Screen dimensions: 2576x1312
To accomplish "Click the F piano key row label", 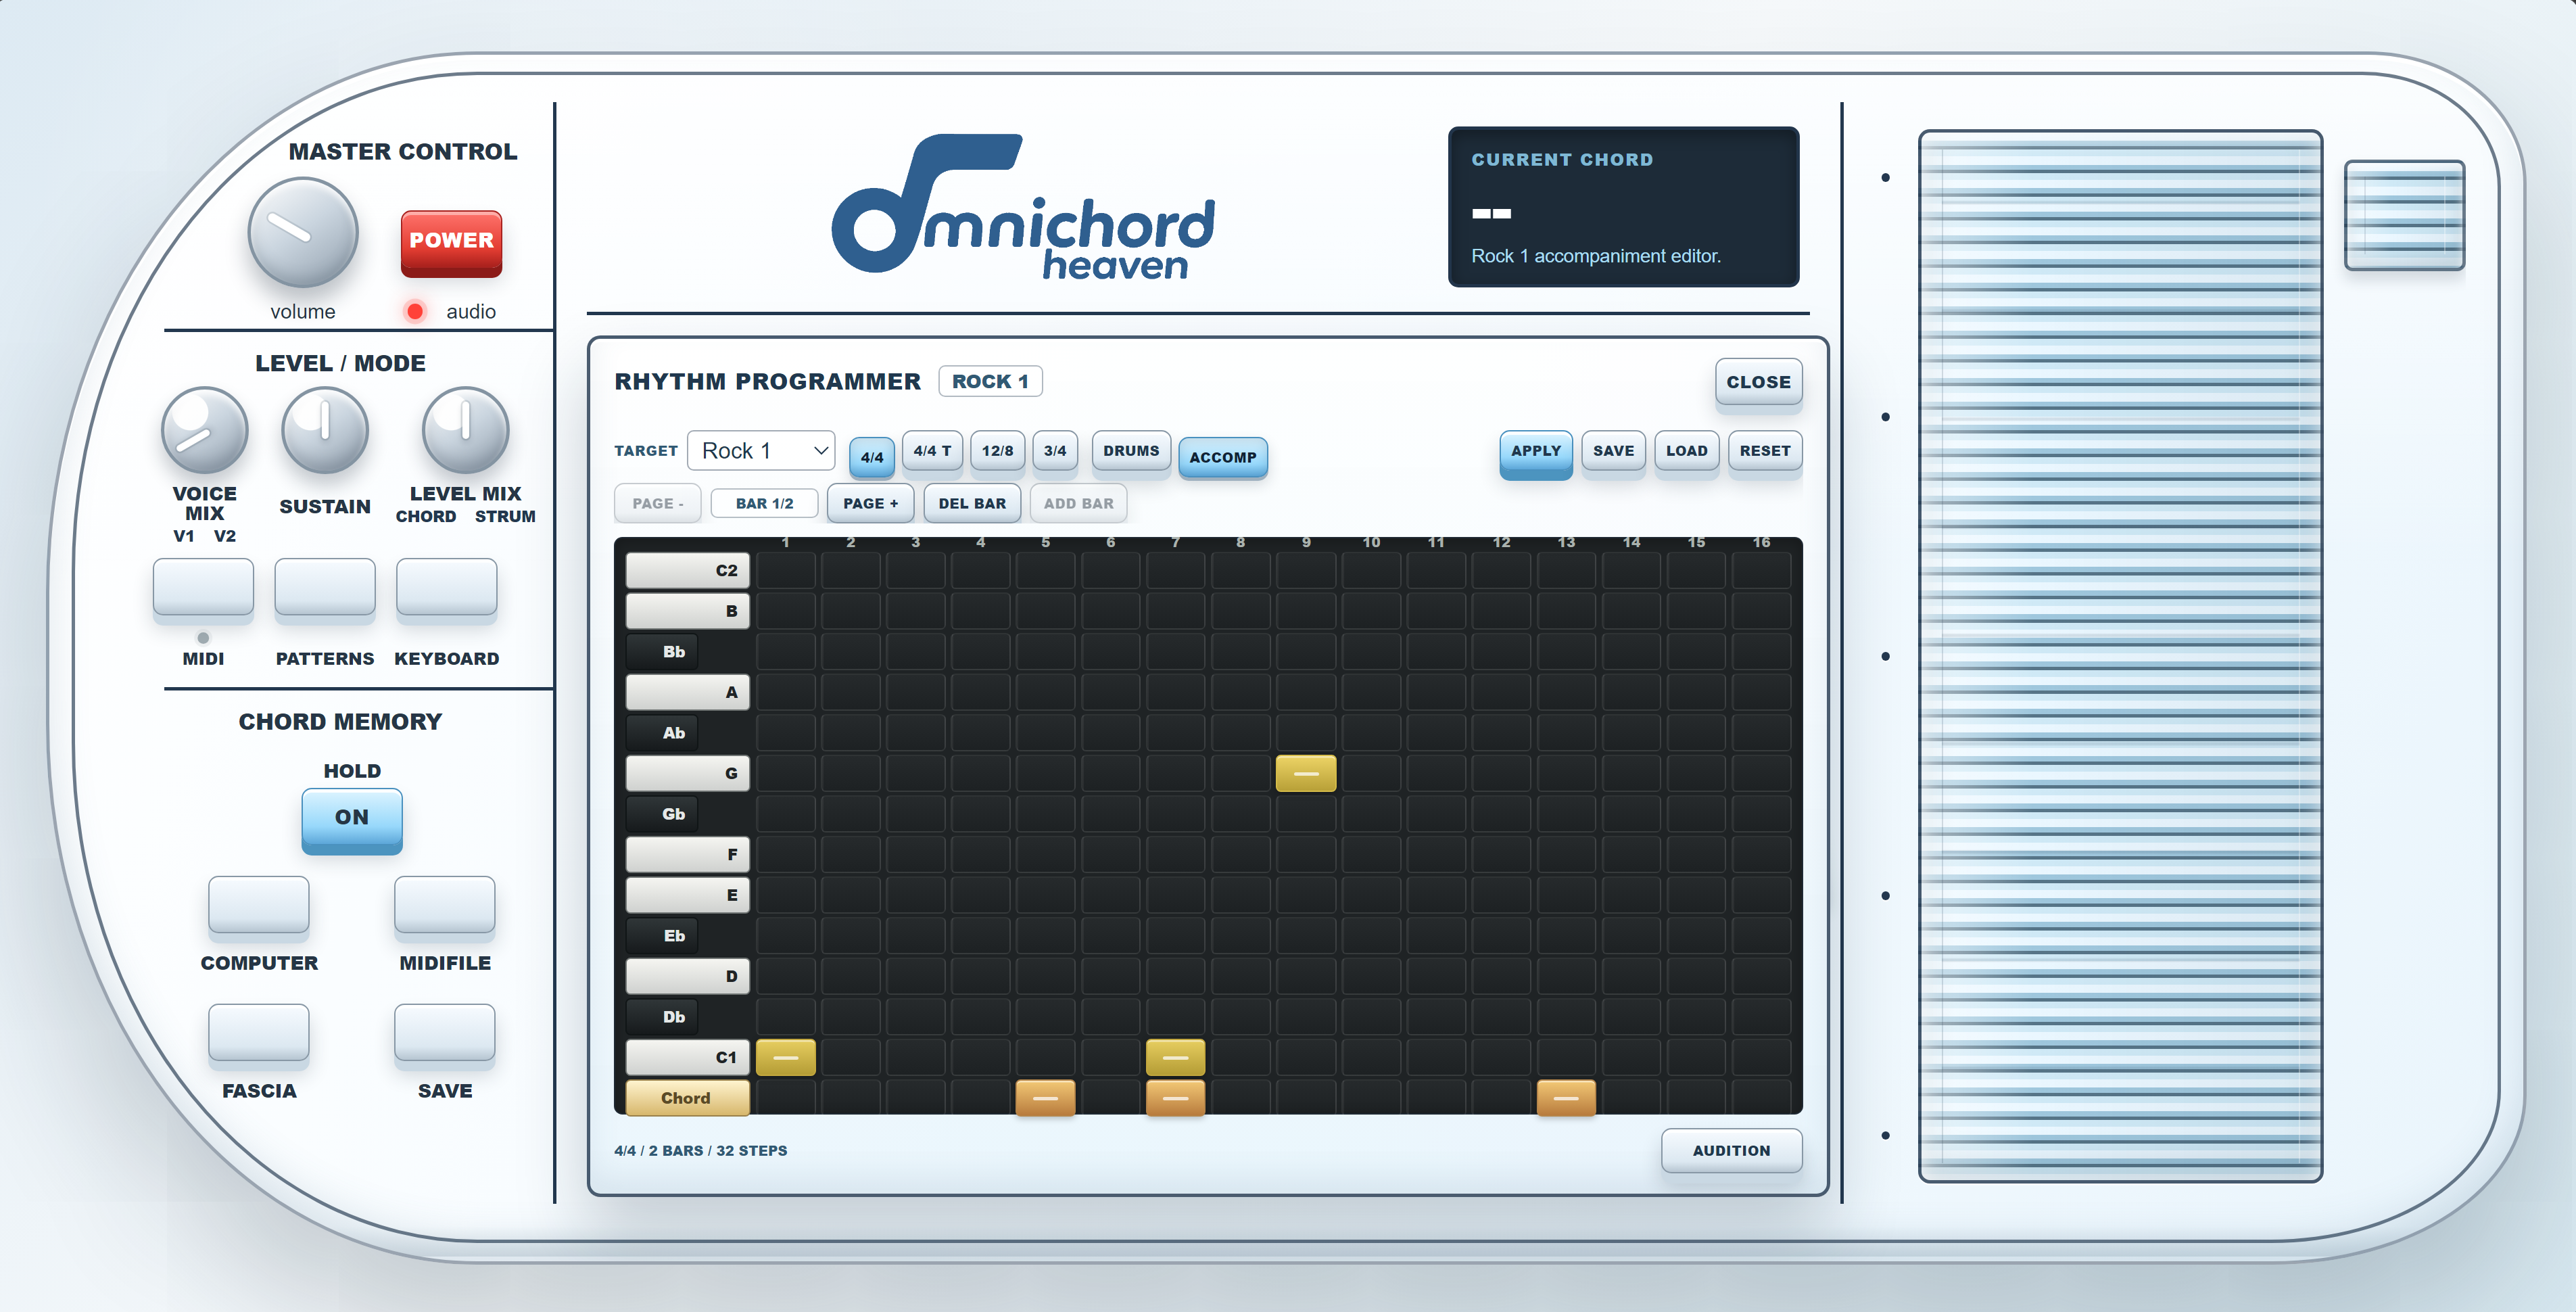I will pos(688,855).
